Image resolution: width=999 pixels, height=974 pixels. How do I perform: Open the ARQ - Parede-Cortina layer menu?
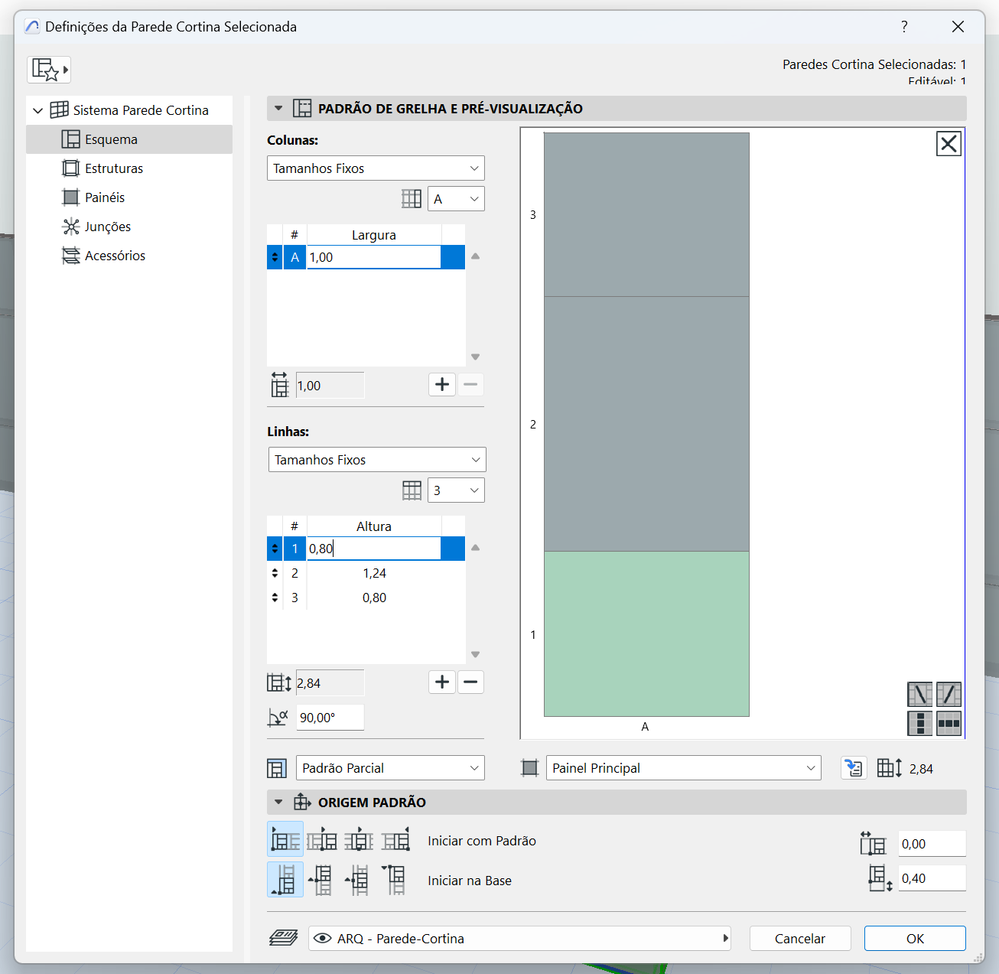click(519, 938)
